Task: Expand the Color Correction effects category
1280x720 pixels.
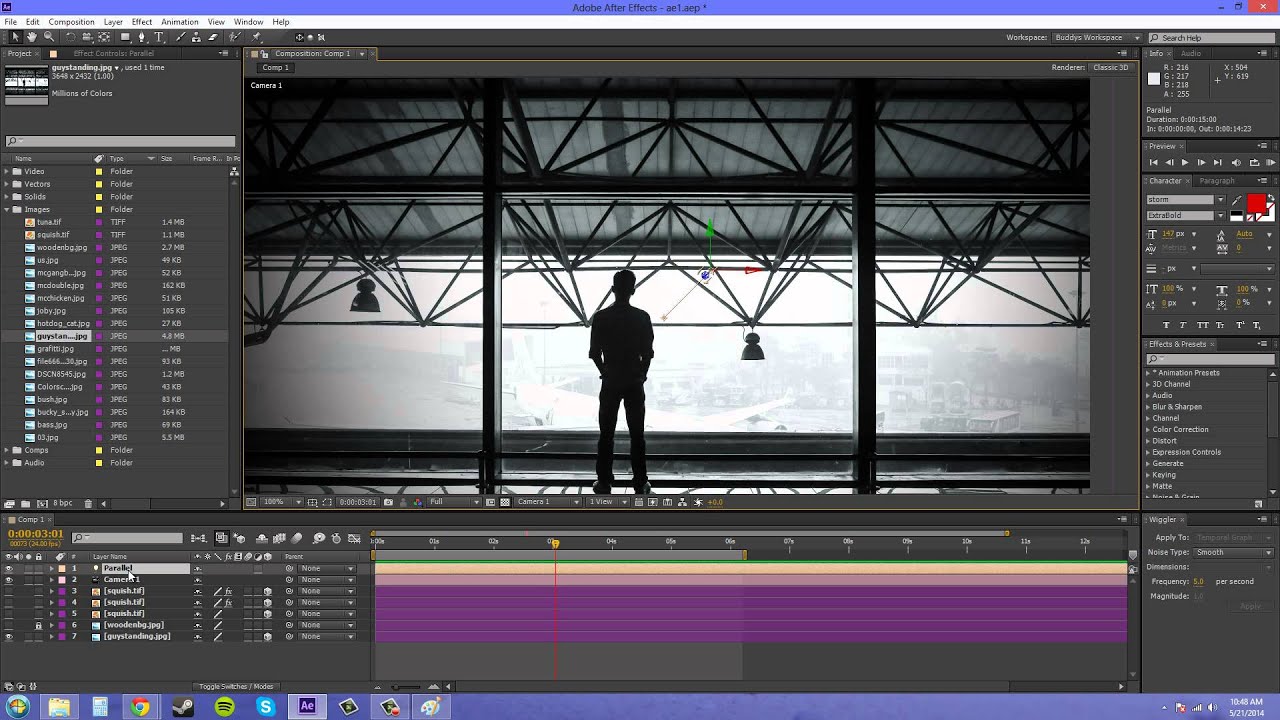Action: coord(1148,429)
